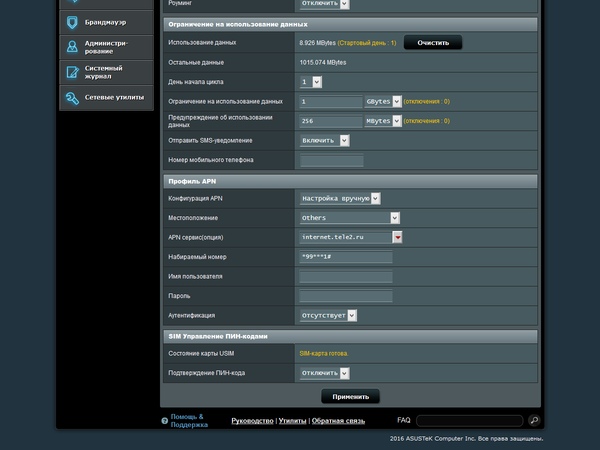
Task: Click the Профиль APN section header
Action: 350,181
